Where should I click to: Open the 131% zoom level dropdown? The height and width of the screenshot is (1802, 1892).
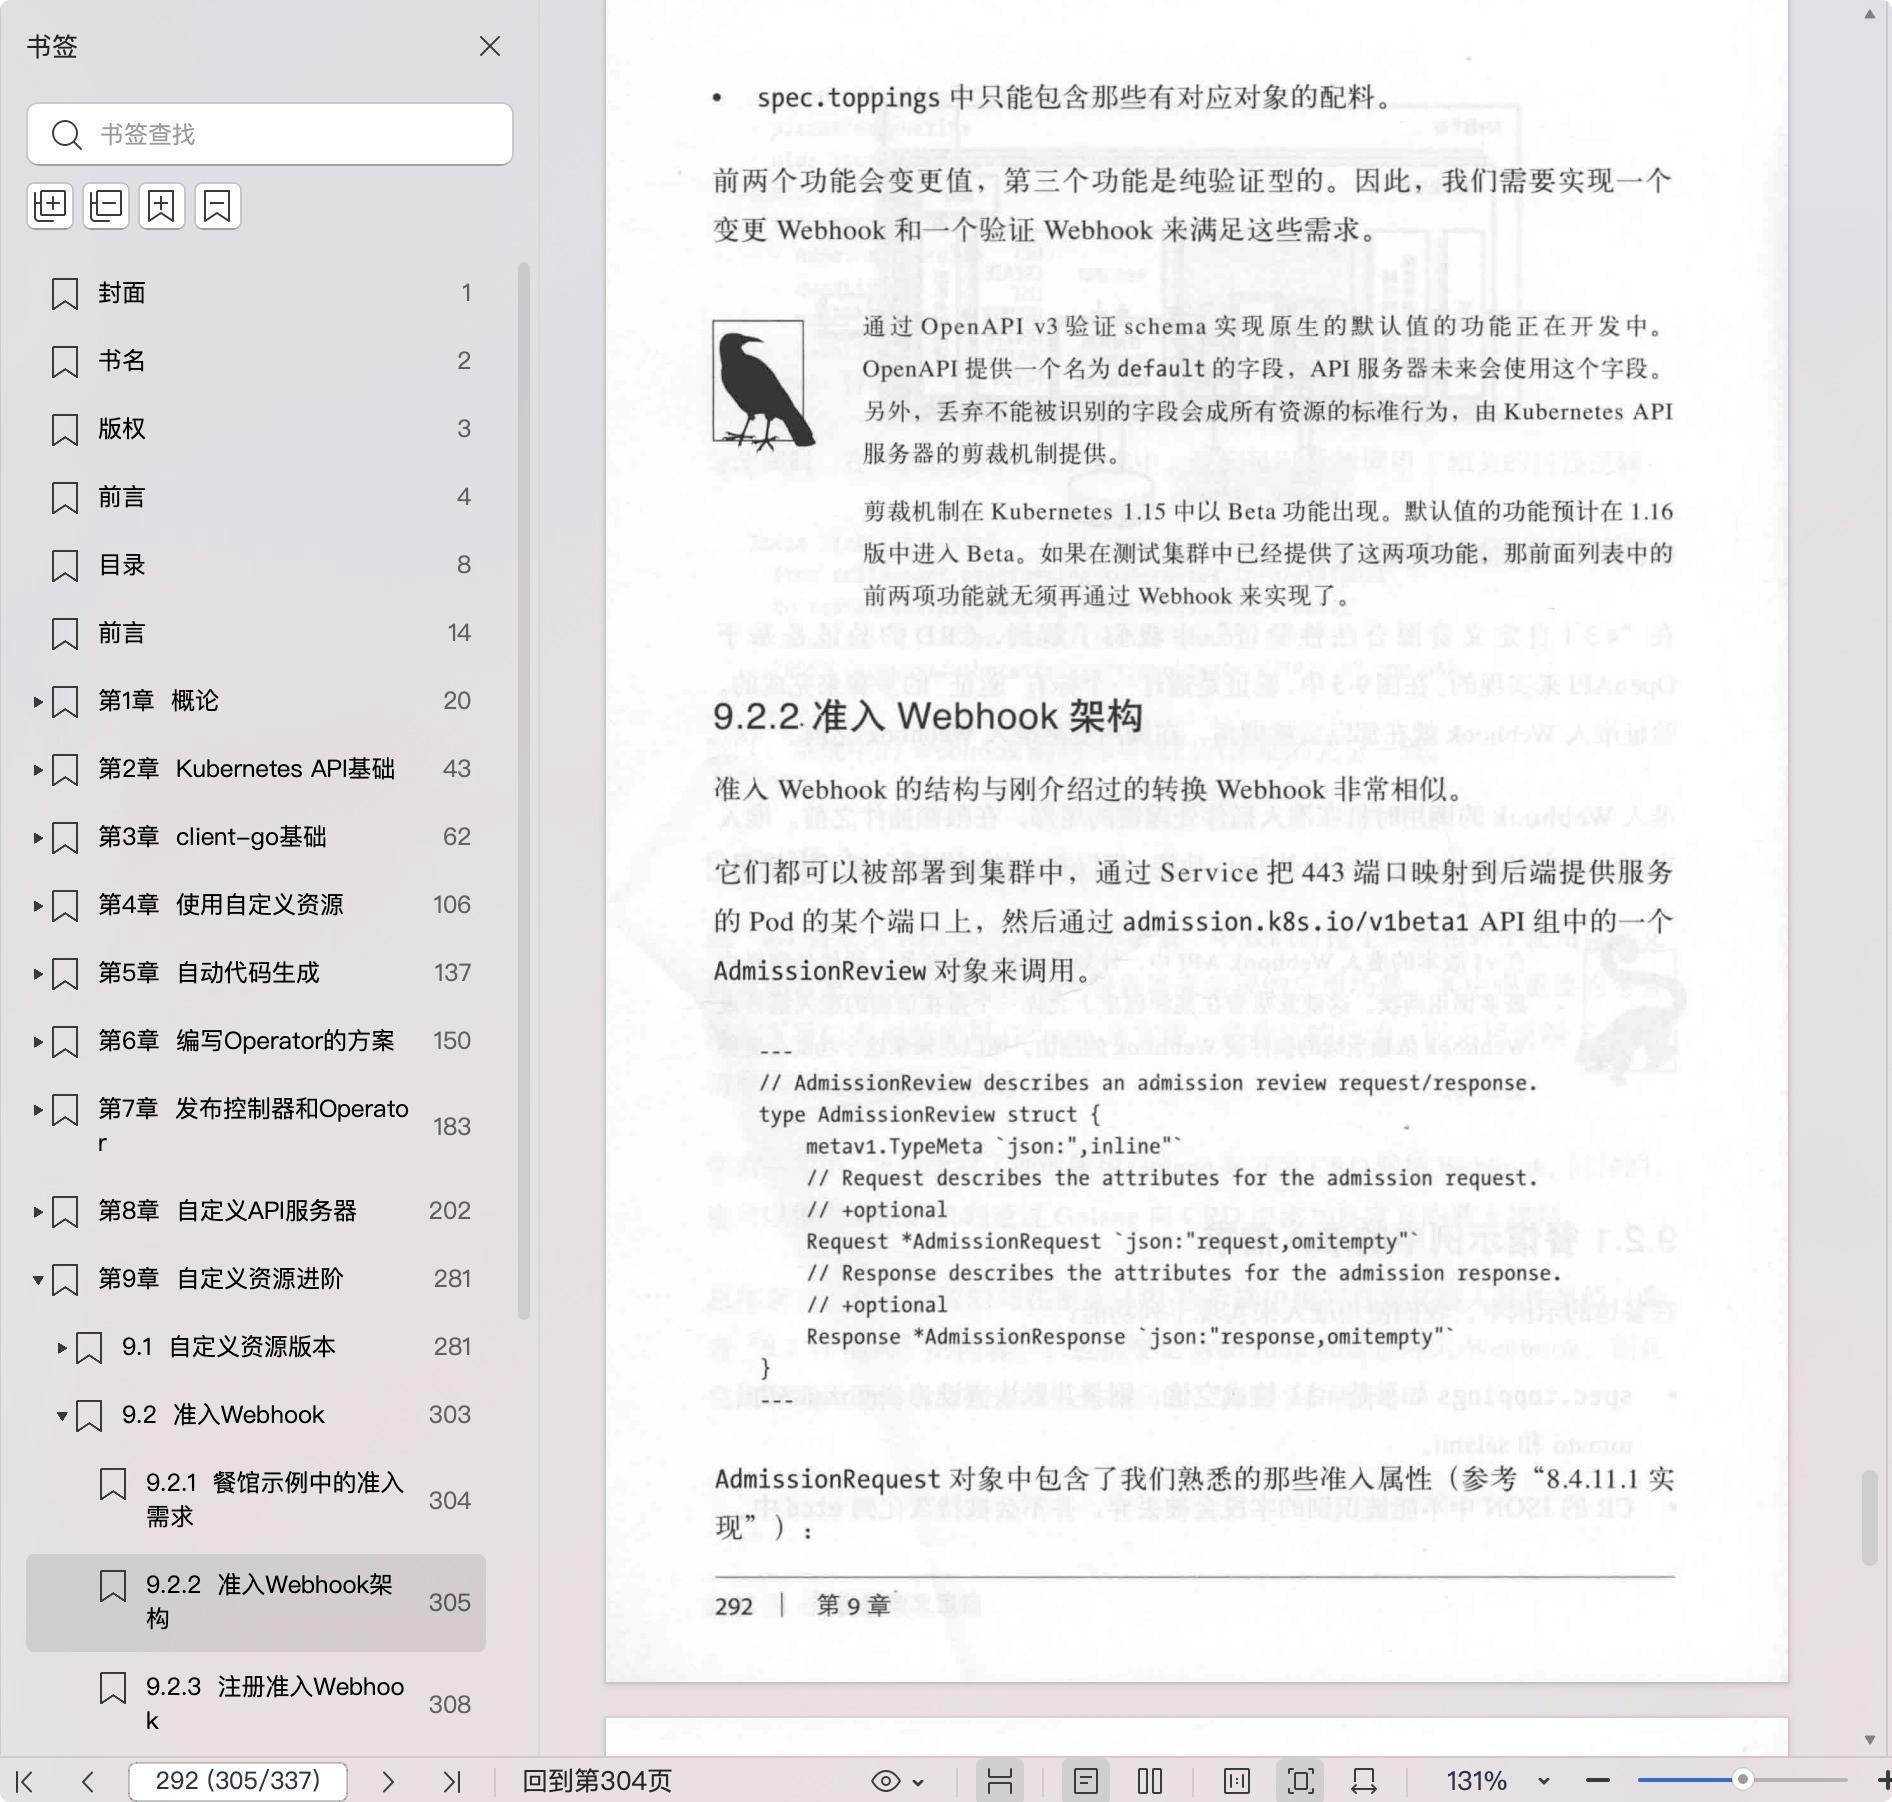(1543, 1781)
